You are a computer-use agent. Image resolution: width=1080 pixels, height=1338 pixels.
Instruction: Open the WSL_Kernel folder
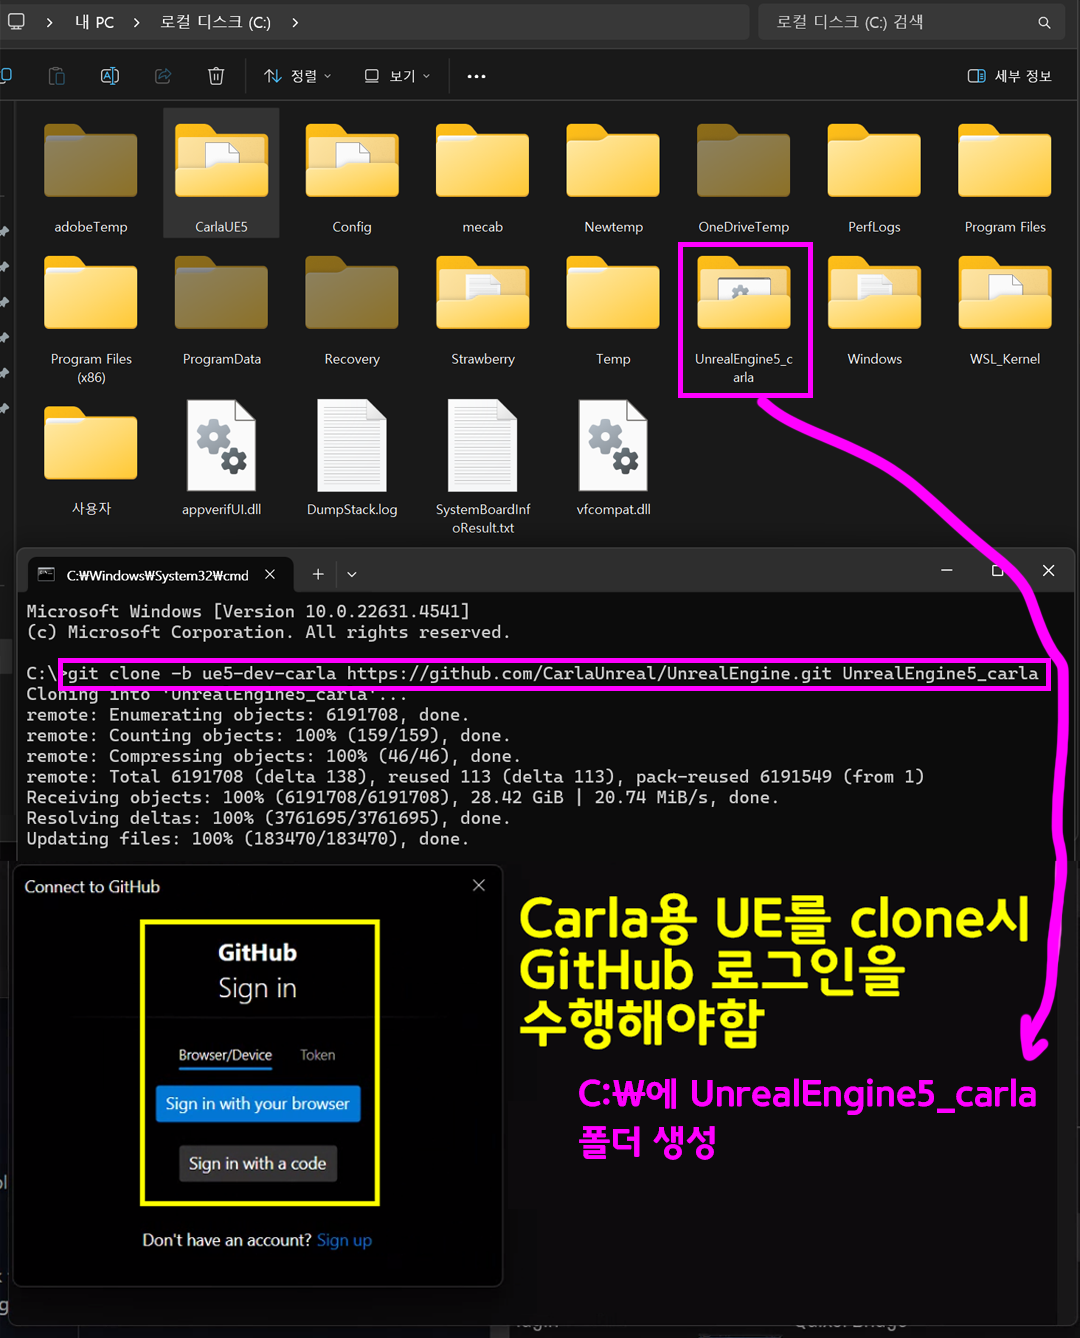pos(1005,310)
